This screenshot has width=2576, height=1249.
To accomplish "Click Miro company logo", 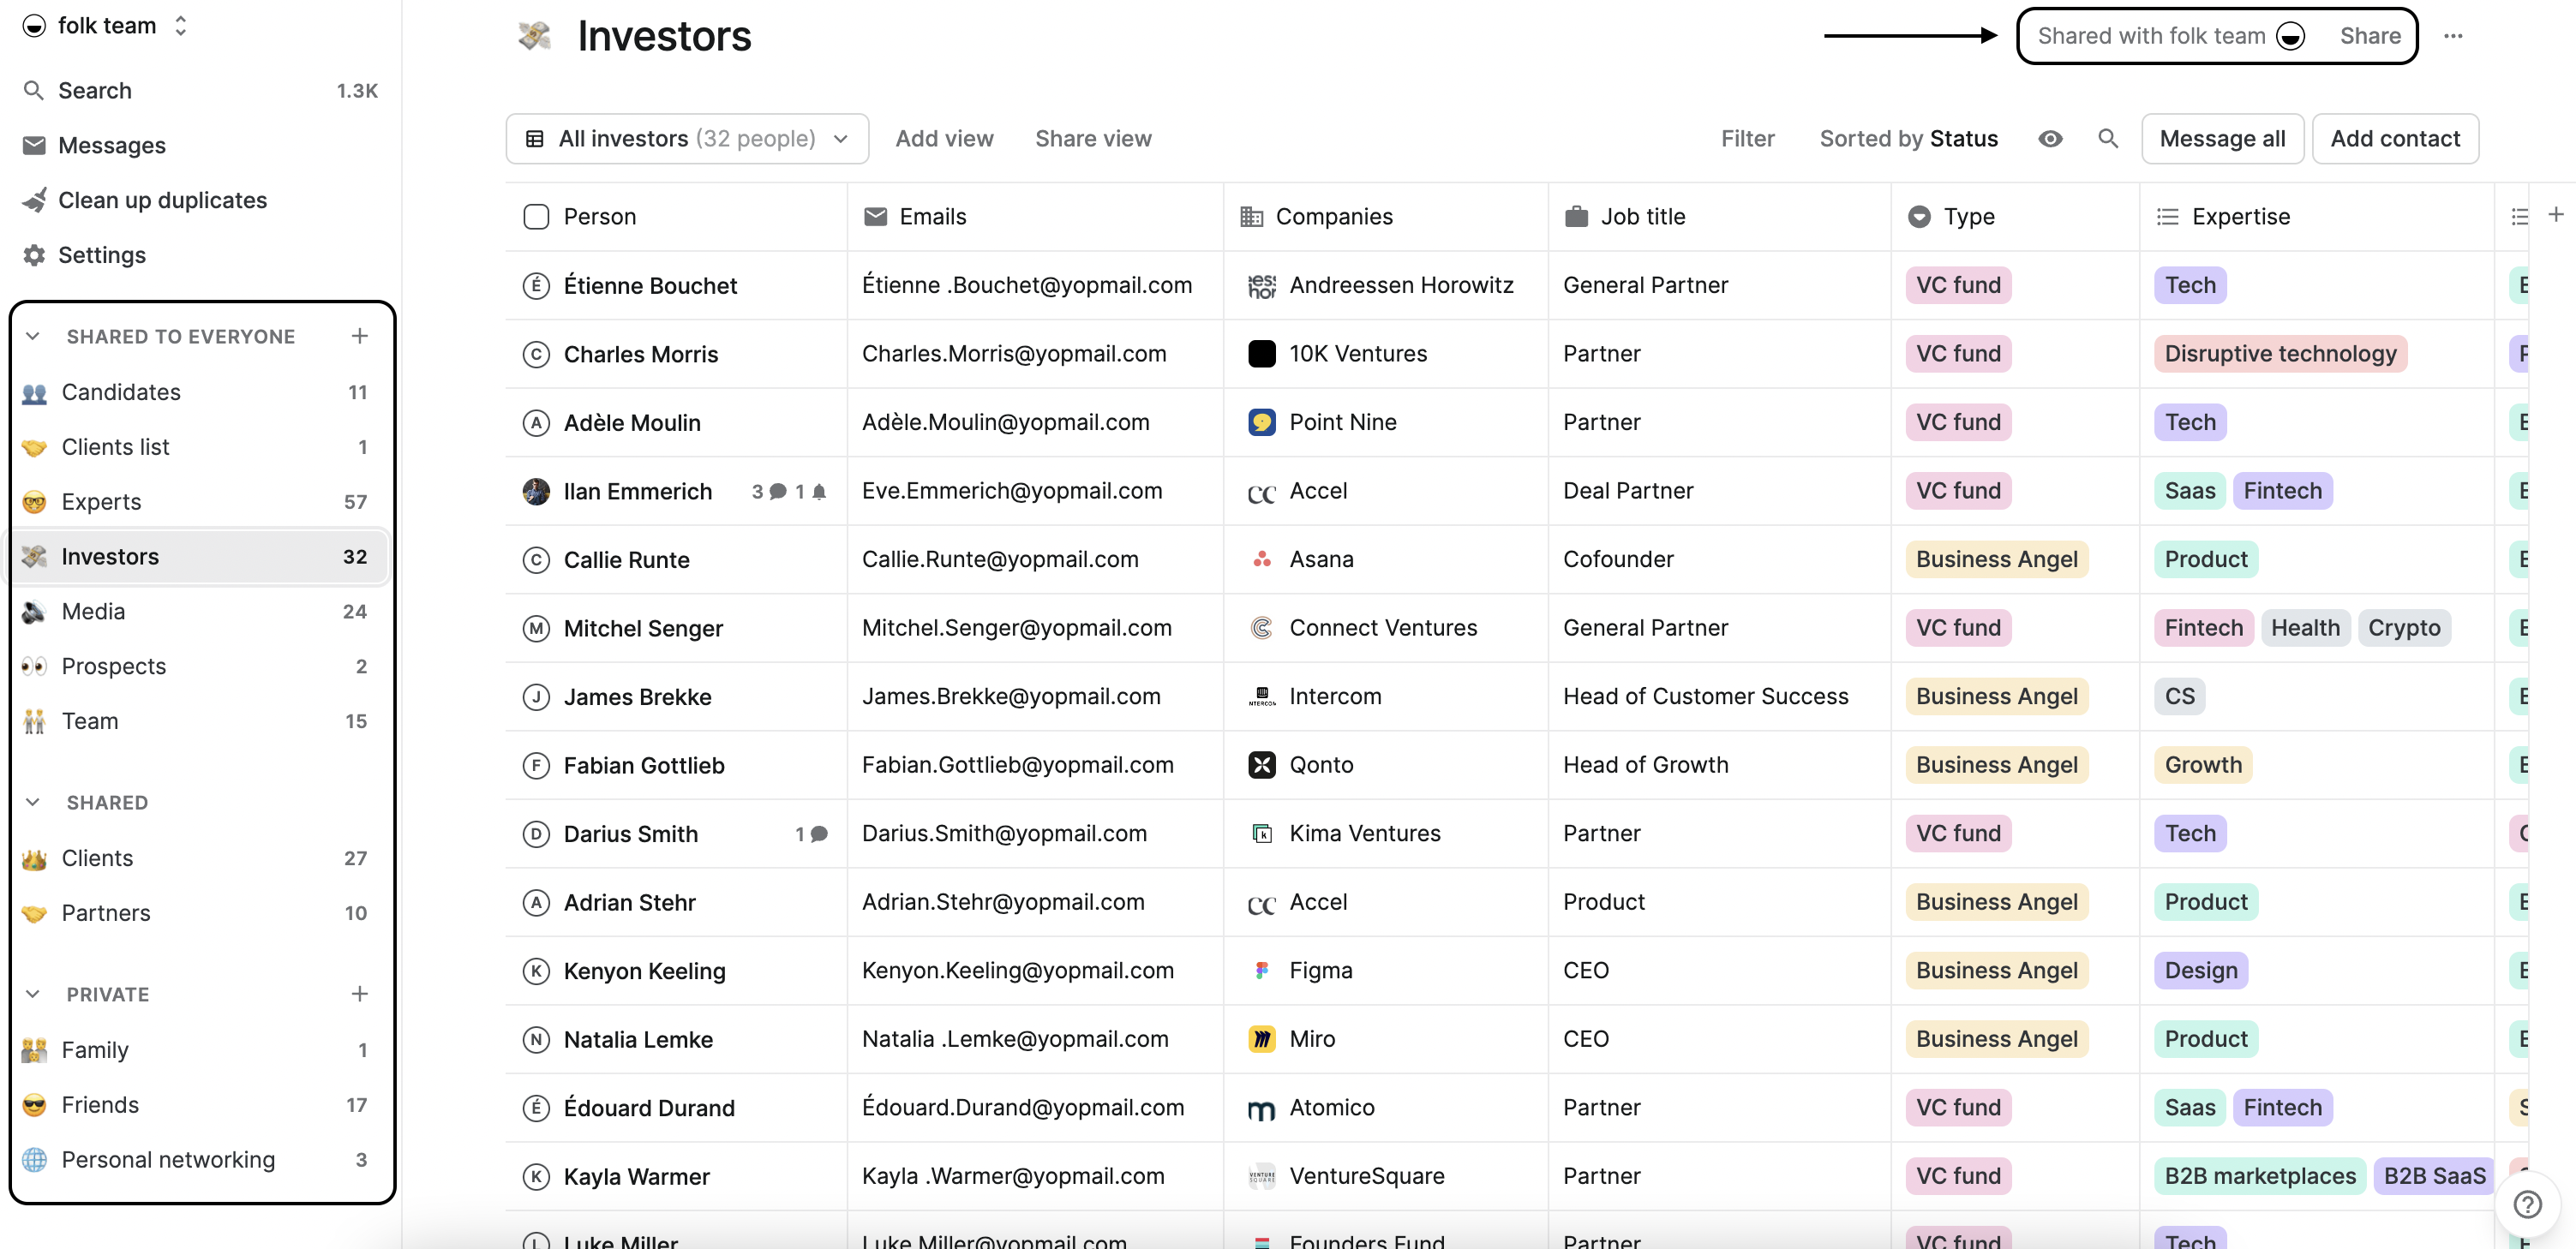I will coord(1262,1039).
